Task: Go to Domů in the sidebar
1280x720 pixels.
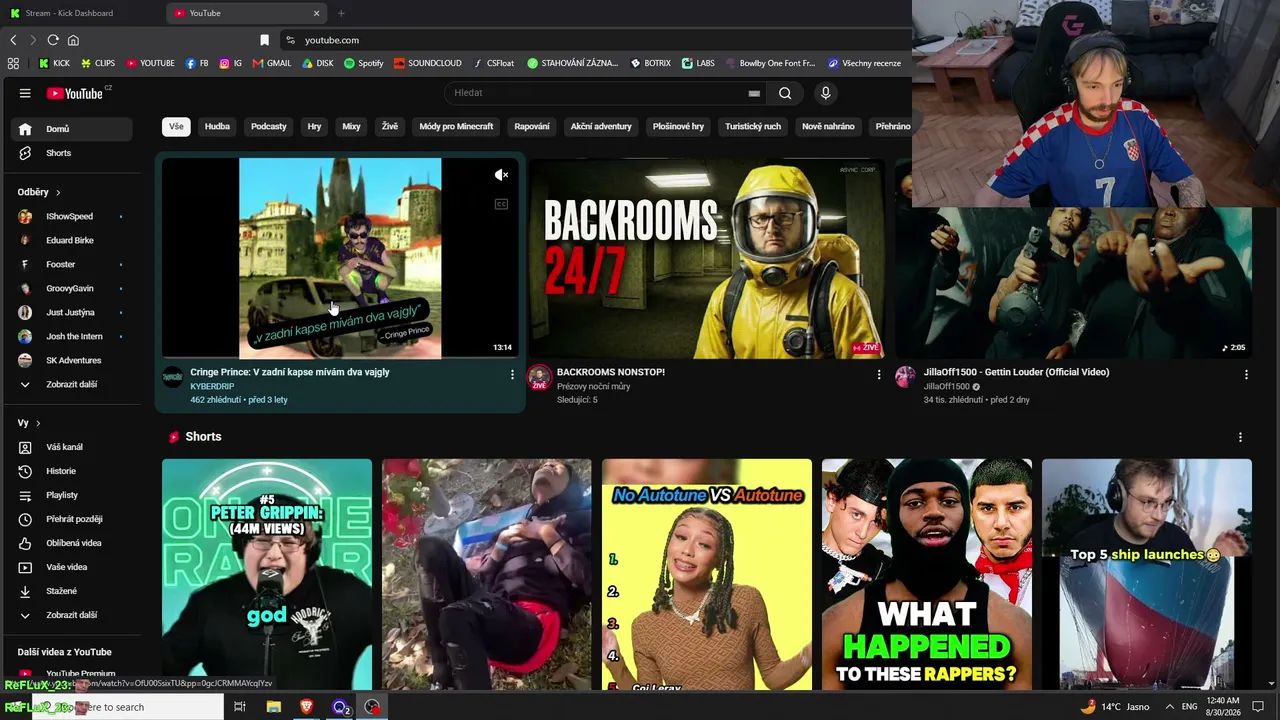Action: click(x=72, y=129)
